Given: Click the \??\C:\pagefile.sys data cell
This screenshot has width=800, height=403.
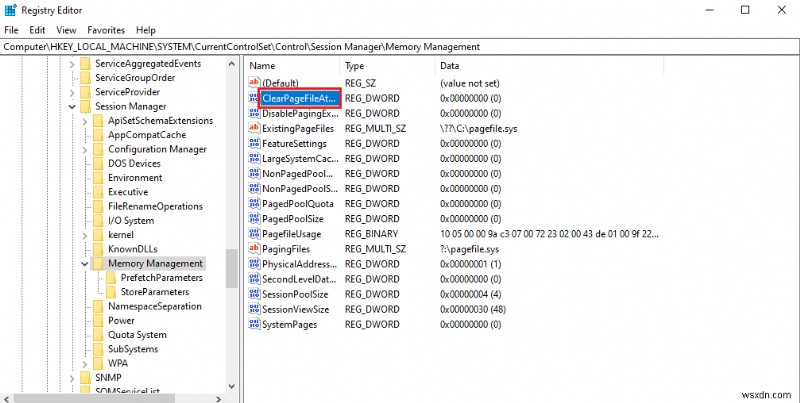Looking at the screenshot, I should [x=479, y=129].
